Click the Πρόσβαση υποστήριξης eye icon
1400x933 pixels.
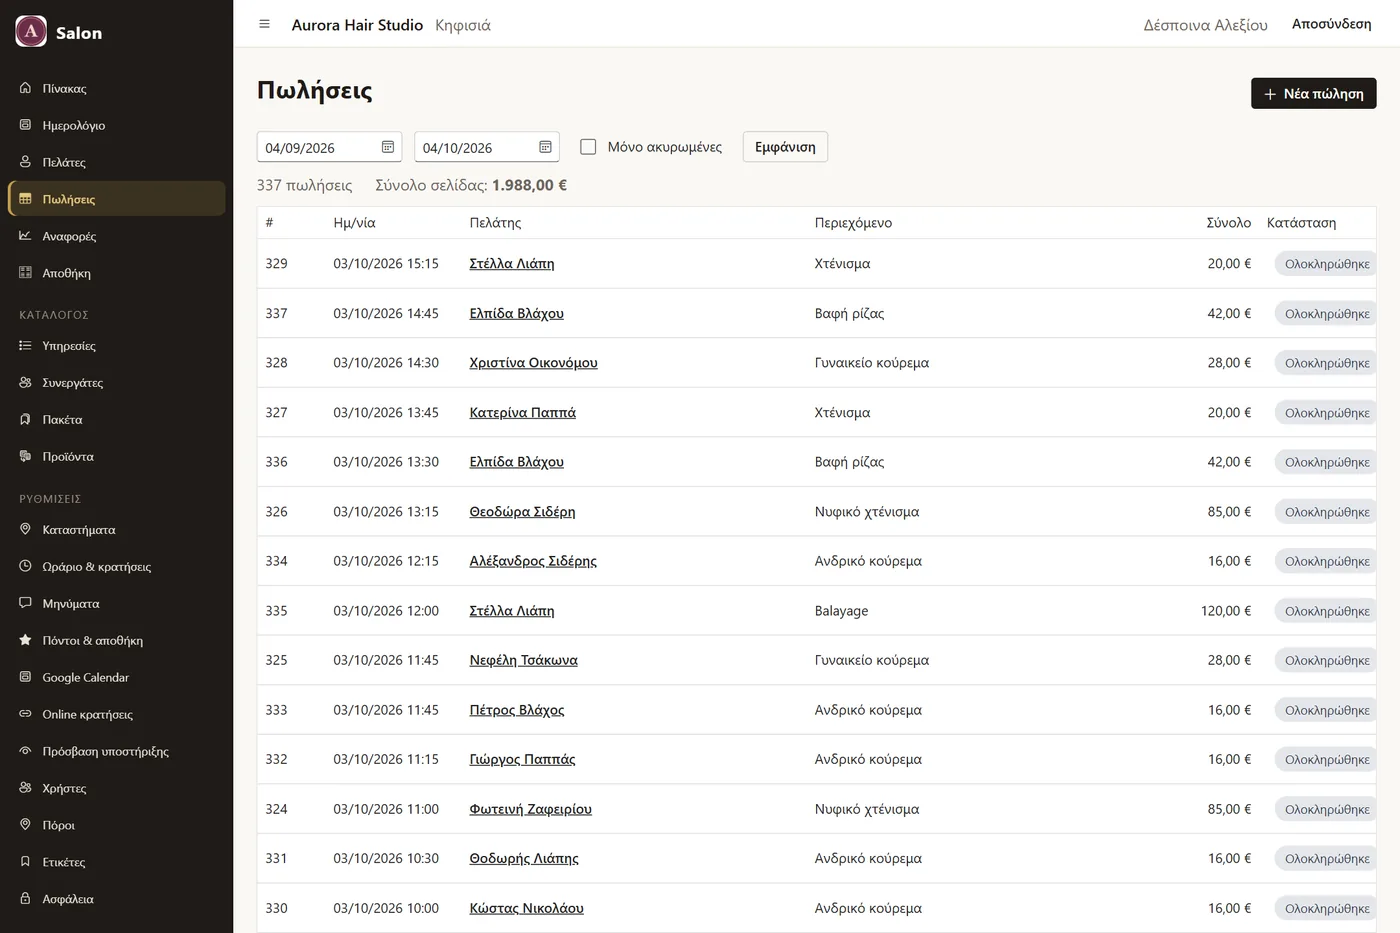26,751
